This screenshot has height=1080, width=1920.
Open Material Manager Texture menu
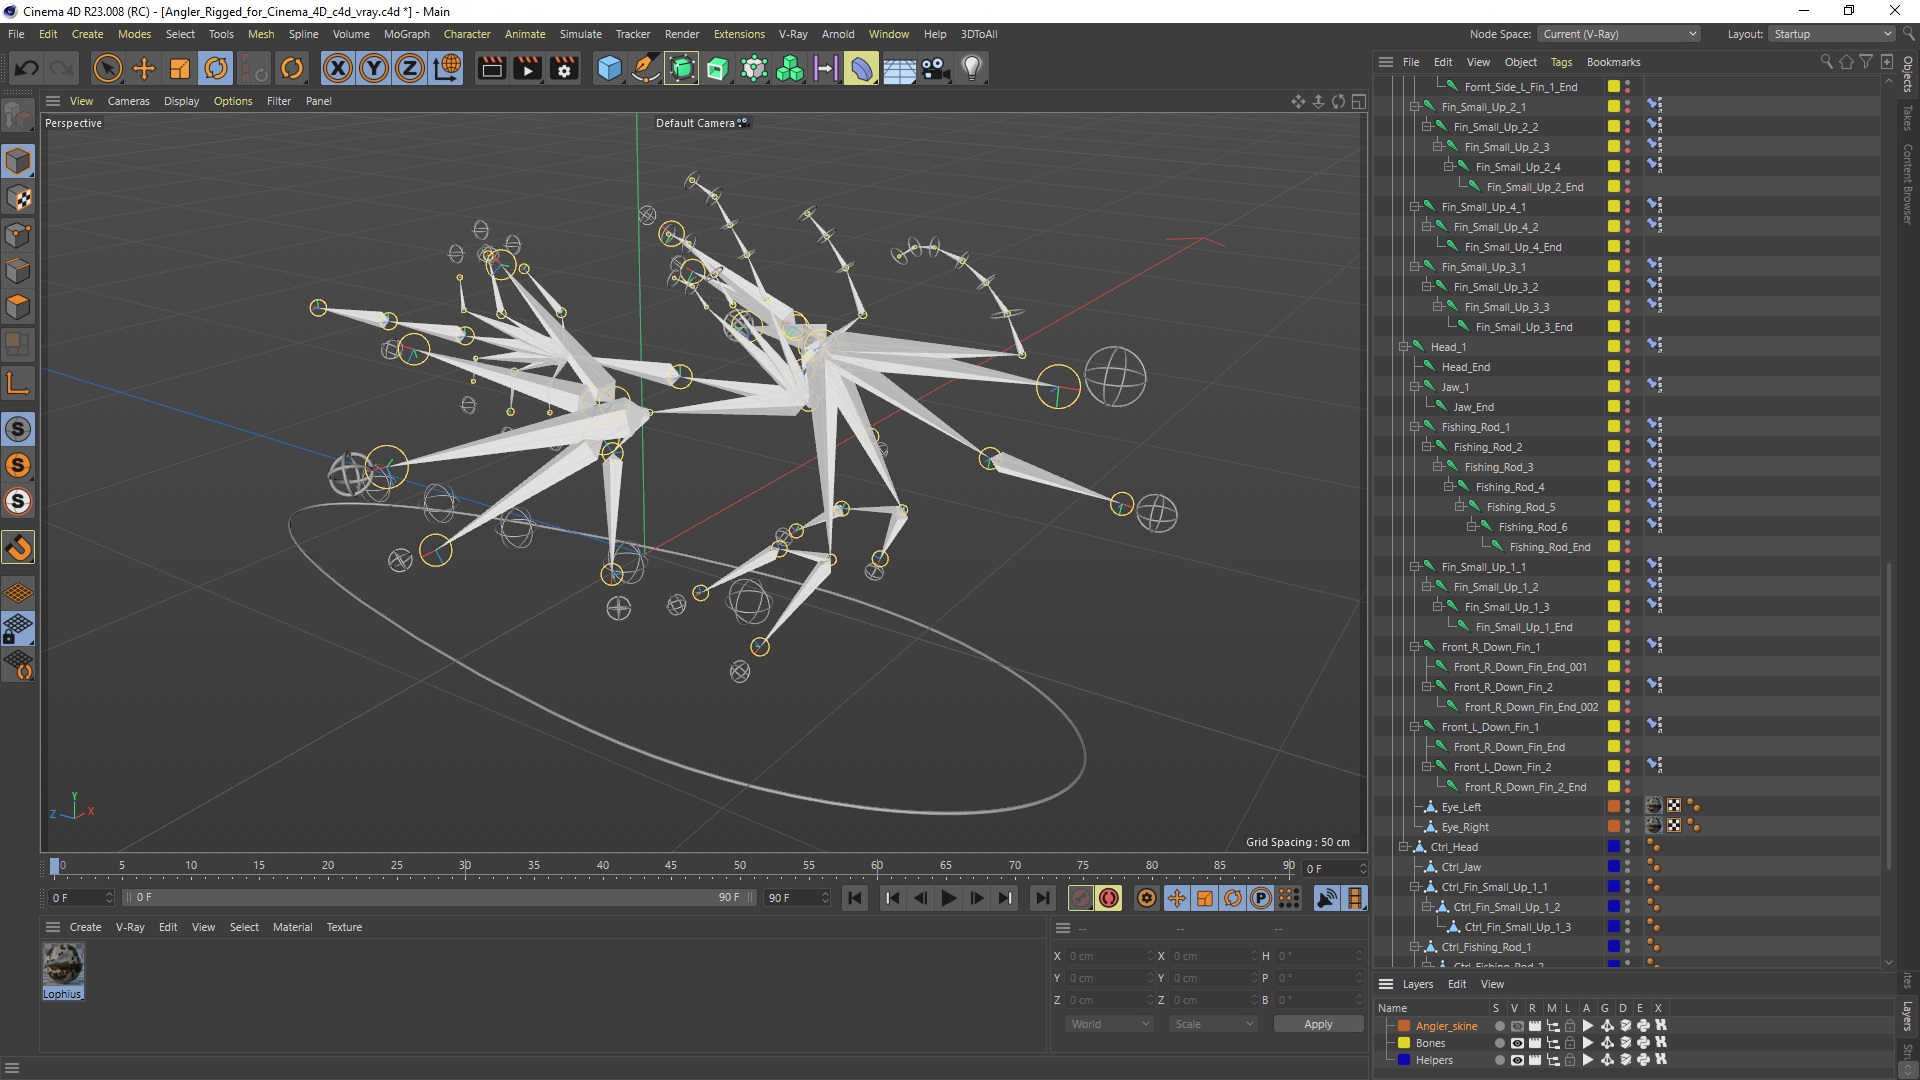click(x=344, y=927)
